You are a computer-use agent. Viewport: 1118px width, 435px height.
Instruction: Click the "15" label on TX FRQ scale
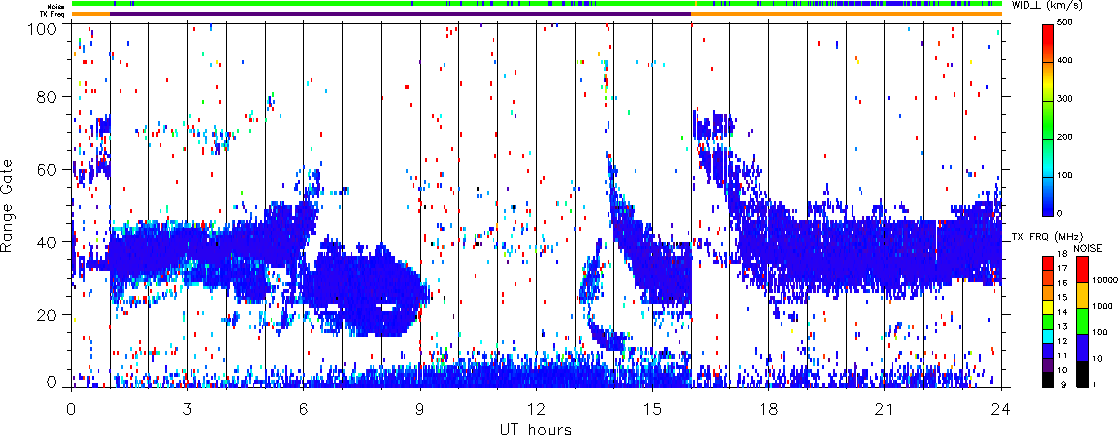pyautogui.click(x=1062, y=297)
